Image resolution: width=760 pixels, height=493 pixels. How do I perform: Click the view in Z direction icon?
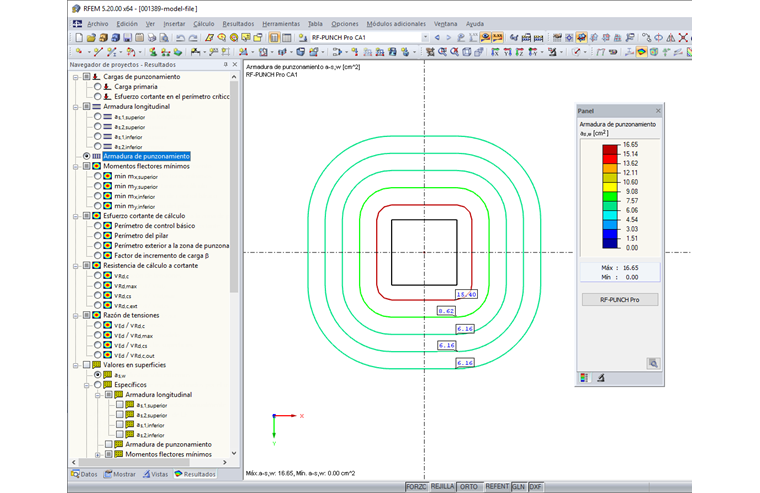(520, 52)
